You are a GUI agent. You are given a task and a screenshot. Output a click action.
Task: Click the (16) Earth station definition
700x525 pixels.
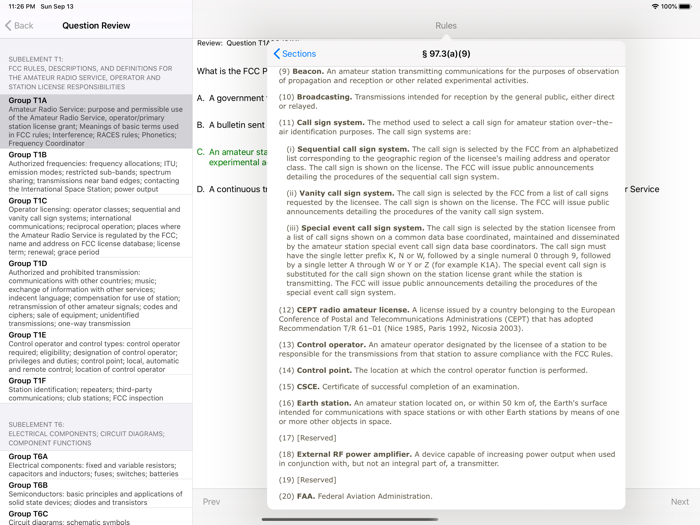pyautogui.click(x=449, y=412)
